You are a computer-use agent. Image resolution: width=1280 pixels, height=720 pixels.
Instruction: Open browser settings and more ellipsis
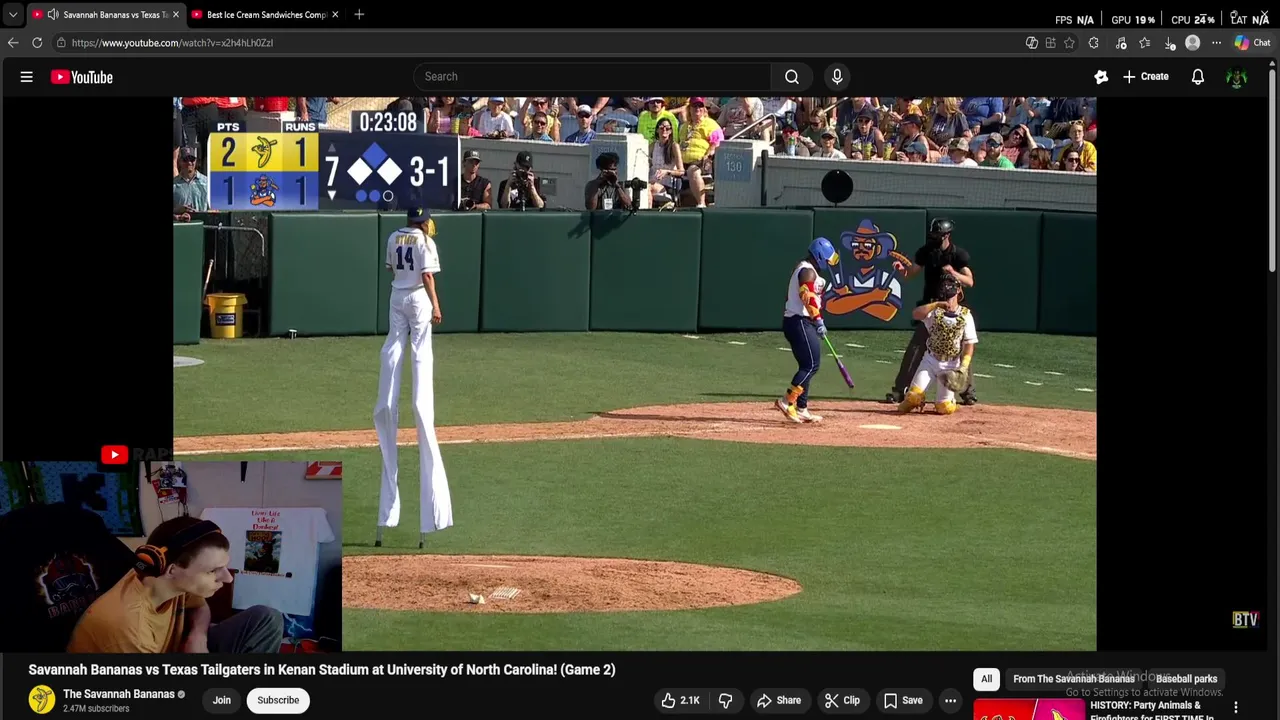[x=1216, y=43]
